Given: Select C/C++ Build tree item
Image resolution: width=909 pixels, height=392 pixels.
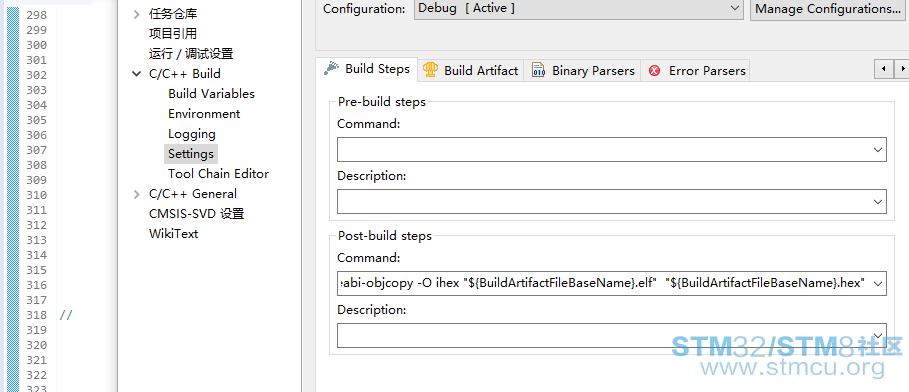Looking at the screenshot, I should [184, 74].
